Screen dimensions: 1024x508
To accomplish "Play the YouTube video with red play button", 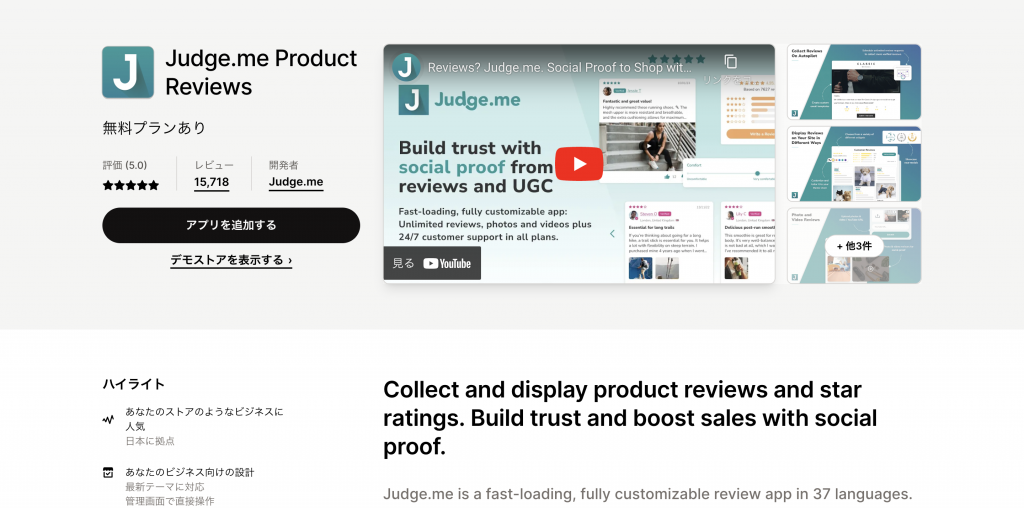I will pyautogui.click(x=579, y=164).
